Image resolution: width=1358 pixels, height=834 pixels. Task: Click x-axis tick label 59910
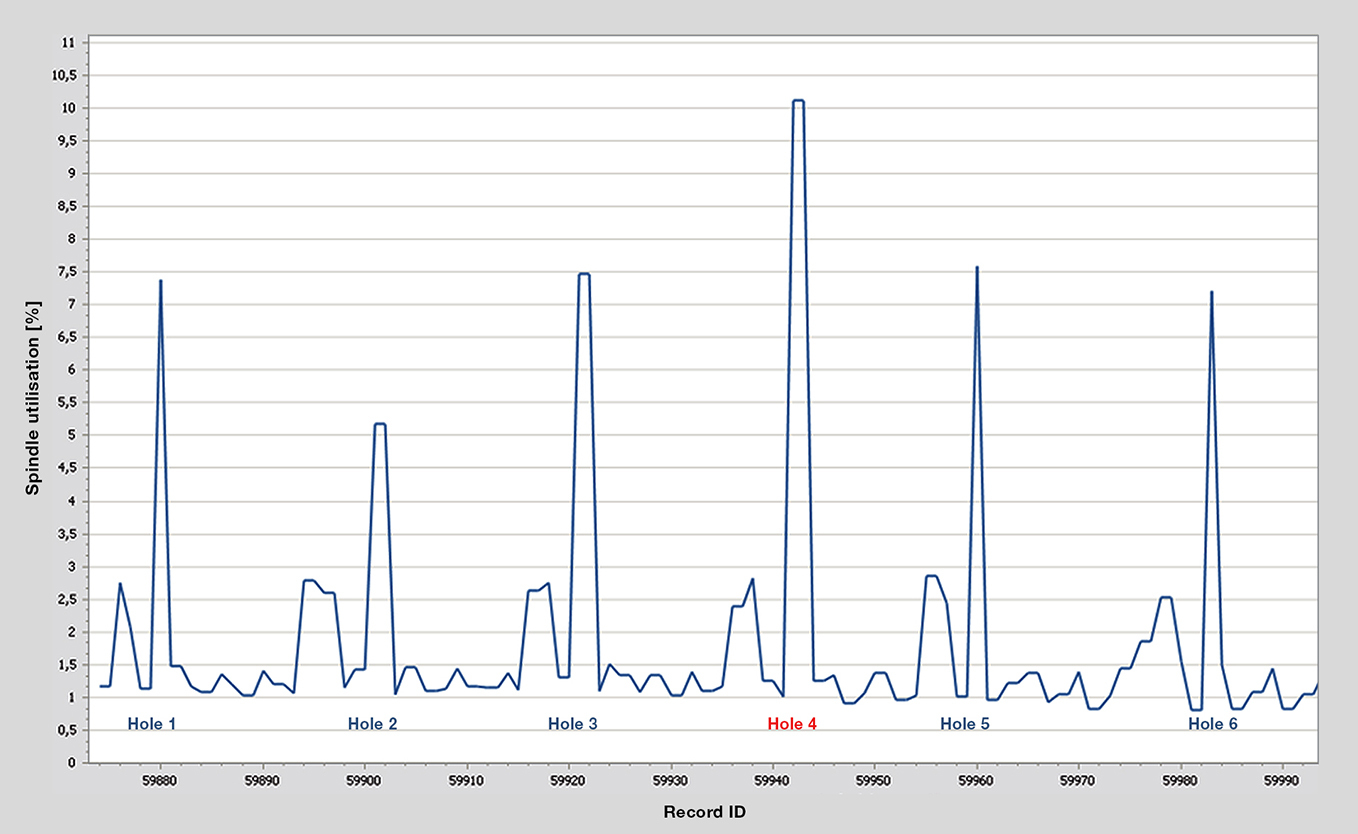coord(466,779)
